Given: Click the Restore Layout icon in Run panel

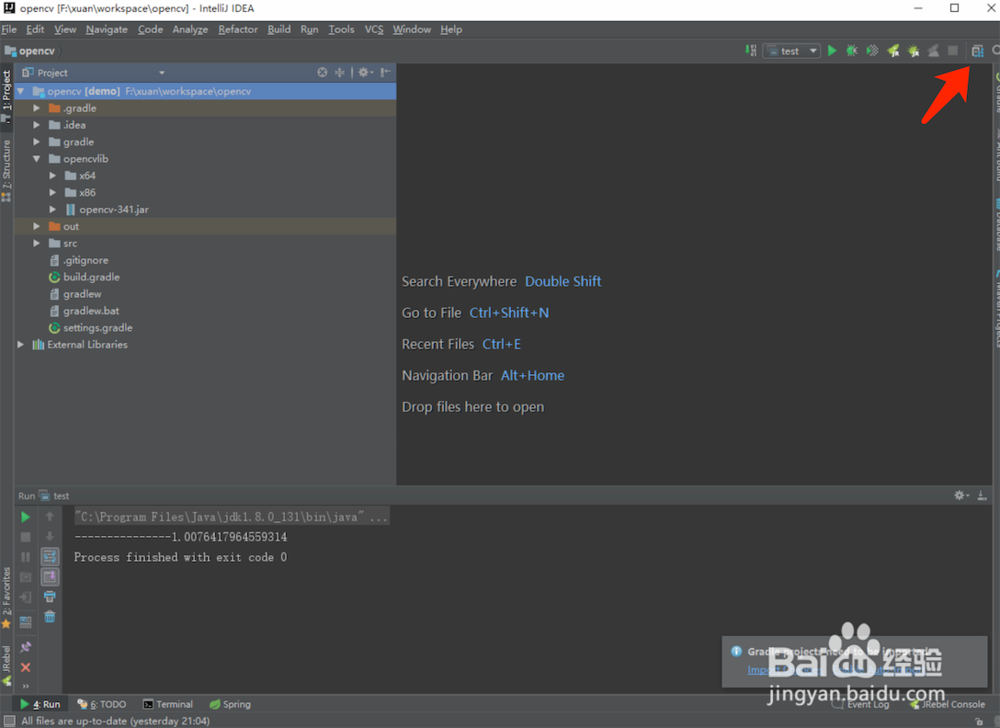Looking at the screenshot, I should (26, 622).
